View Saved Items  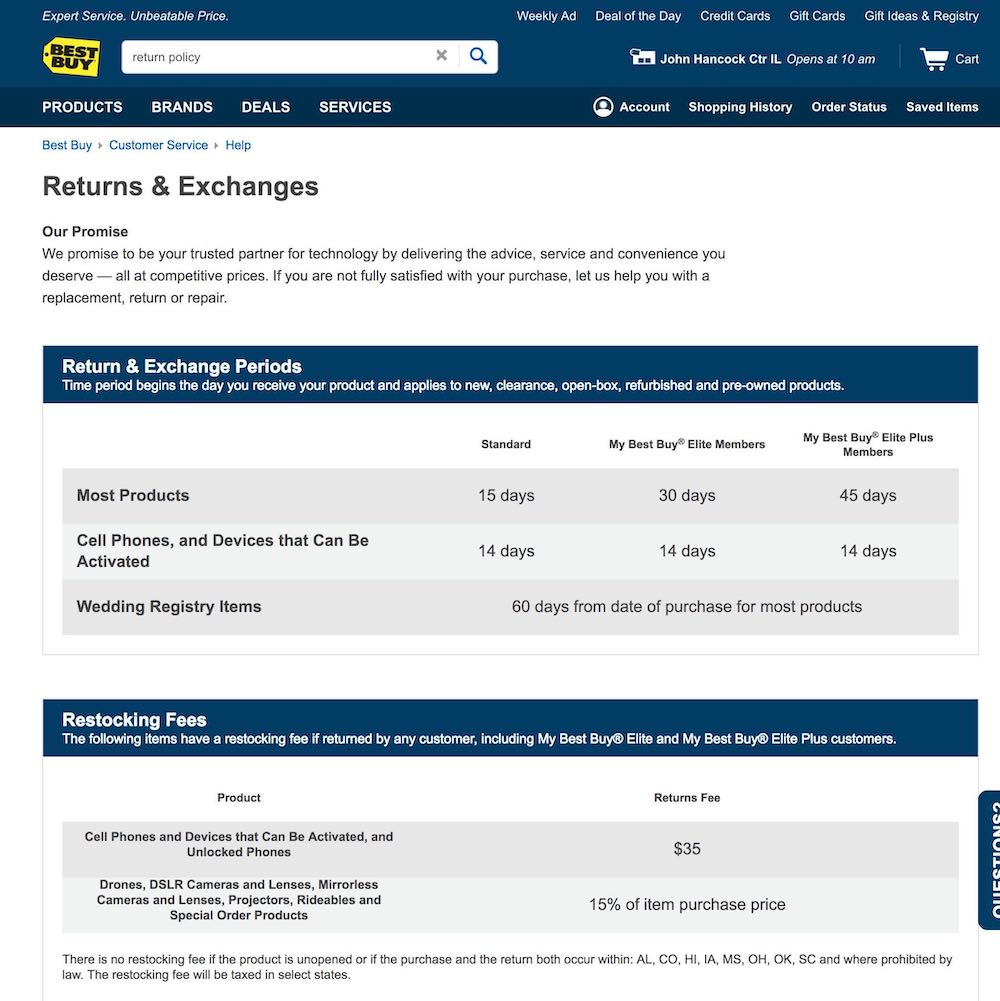(942, 107)
